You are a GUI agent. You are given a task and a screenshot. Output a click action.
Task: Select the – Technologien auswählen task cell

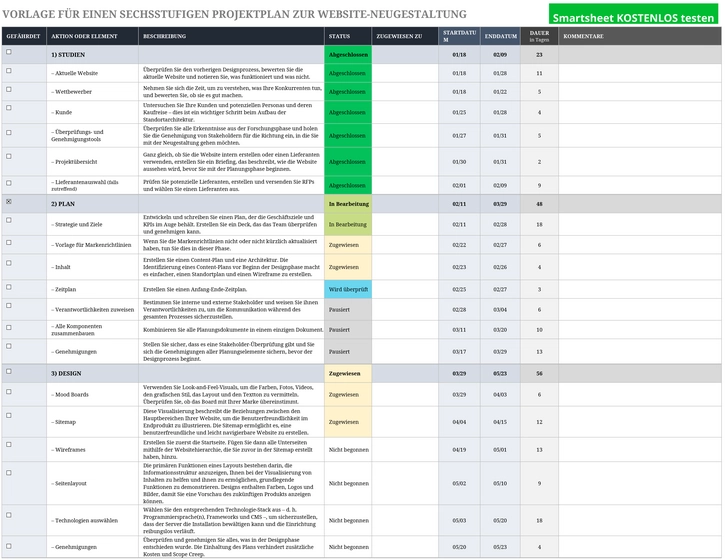pyautogui.click(x=92, y=521)
